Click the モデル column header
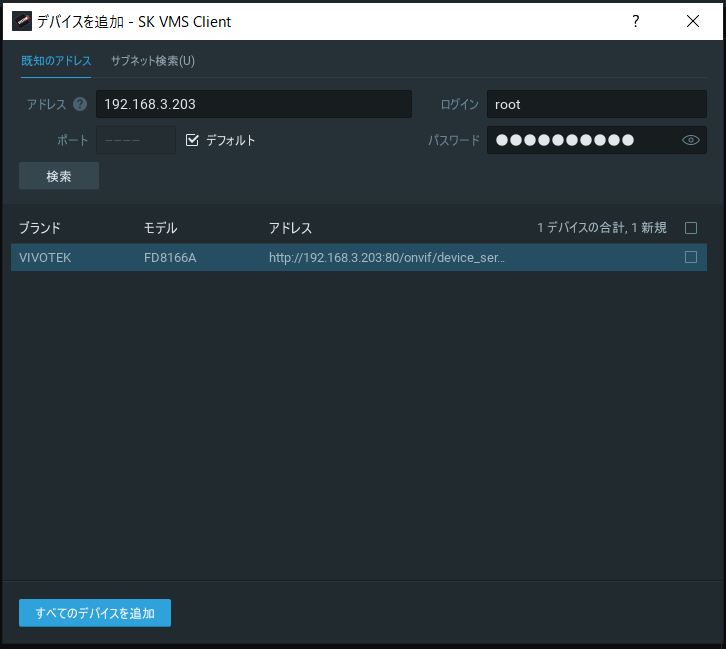 [160, 228]
